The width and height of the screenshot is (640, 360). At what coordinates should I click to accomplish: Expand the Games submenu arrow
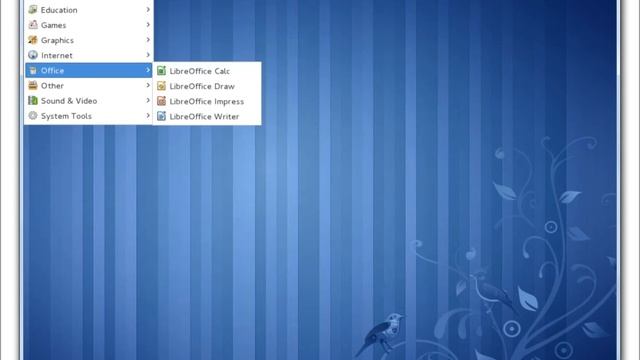tap(148, 24)
